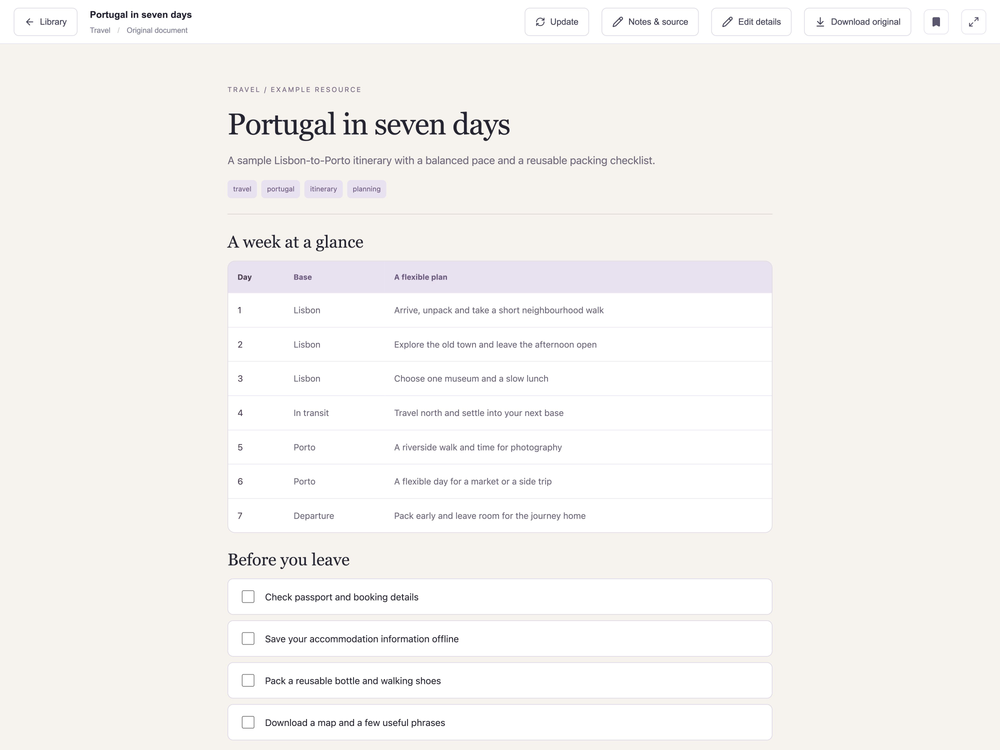Click the day 5 Porto cell
The image size is (1000, 750).
coord(304,447)
